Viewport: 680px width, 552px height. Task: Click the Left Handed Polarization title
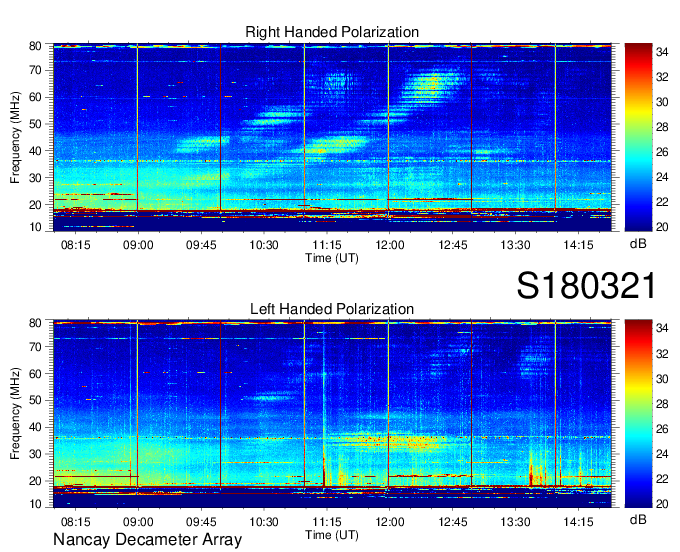[332, 309]
